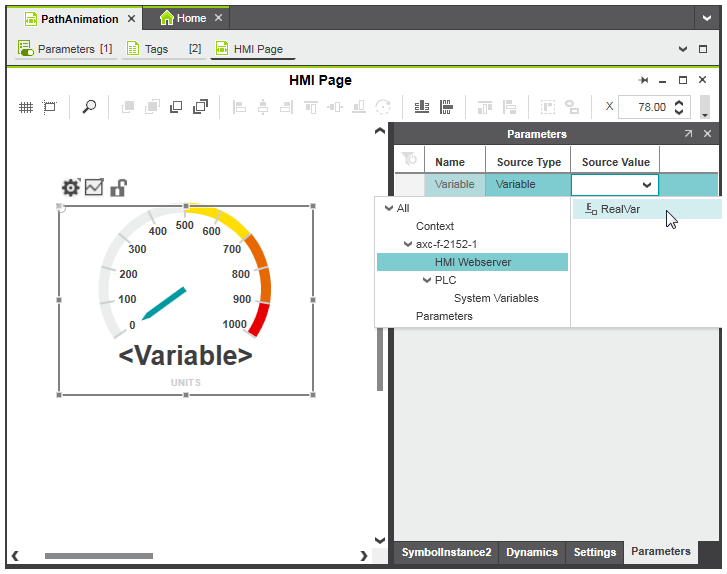Select RealVar from the variable list
The height and width of the screenshot is (574, 727).
click(620, 209)
